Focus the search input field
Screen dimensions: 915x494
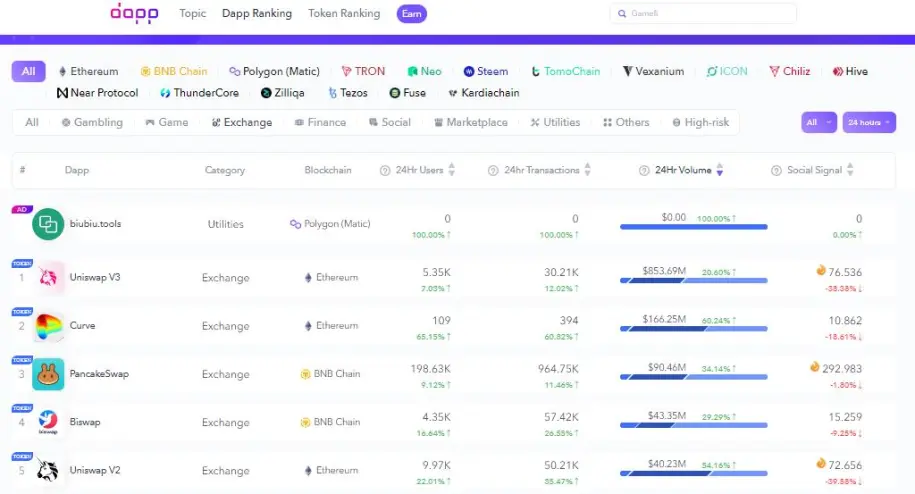[703, 13]
